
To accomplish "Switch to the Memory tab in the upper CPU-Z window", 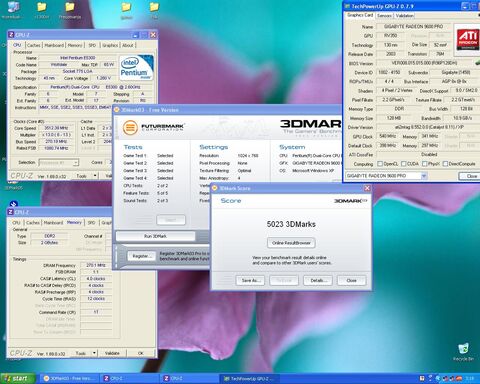I will pyautogui.click(x=75, y=45).
